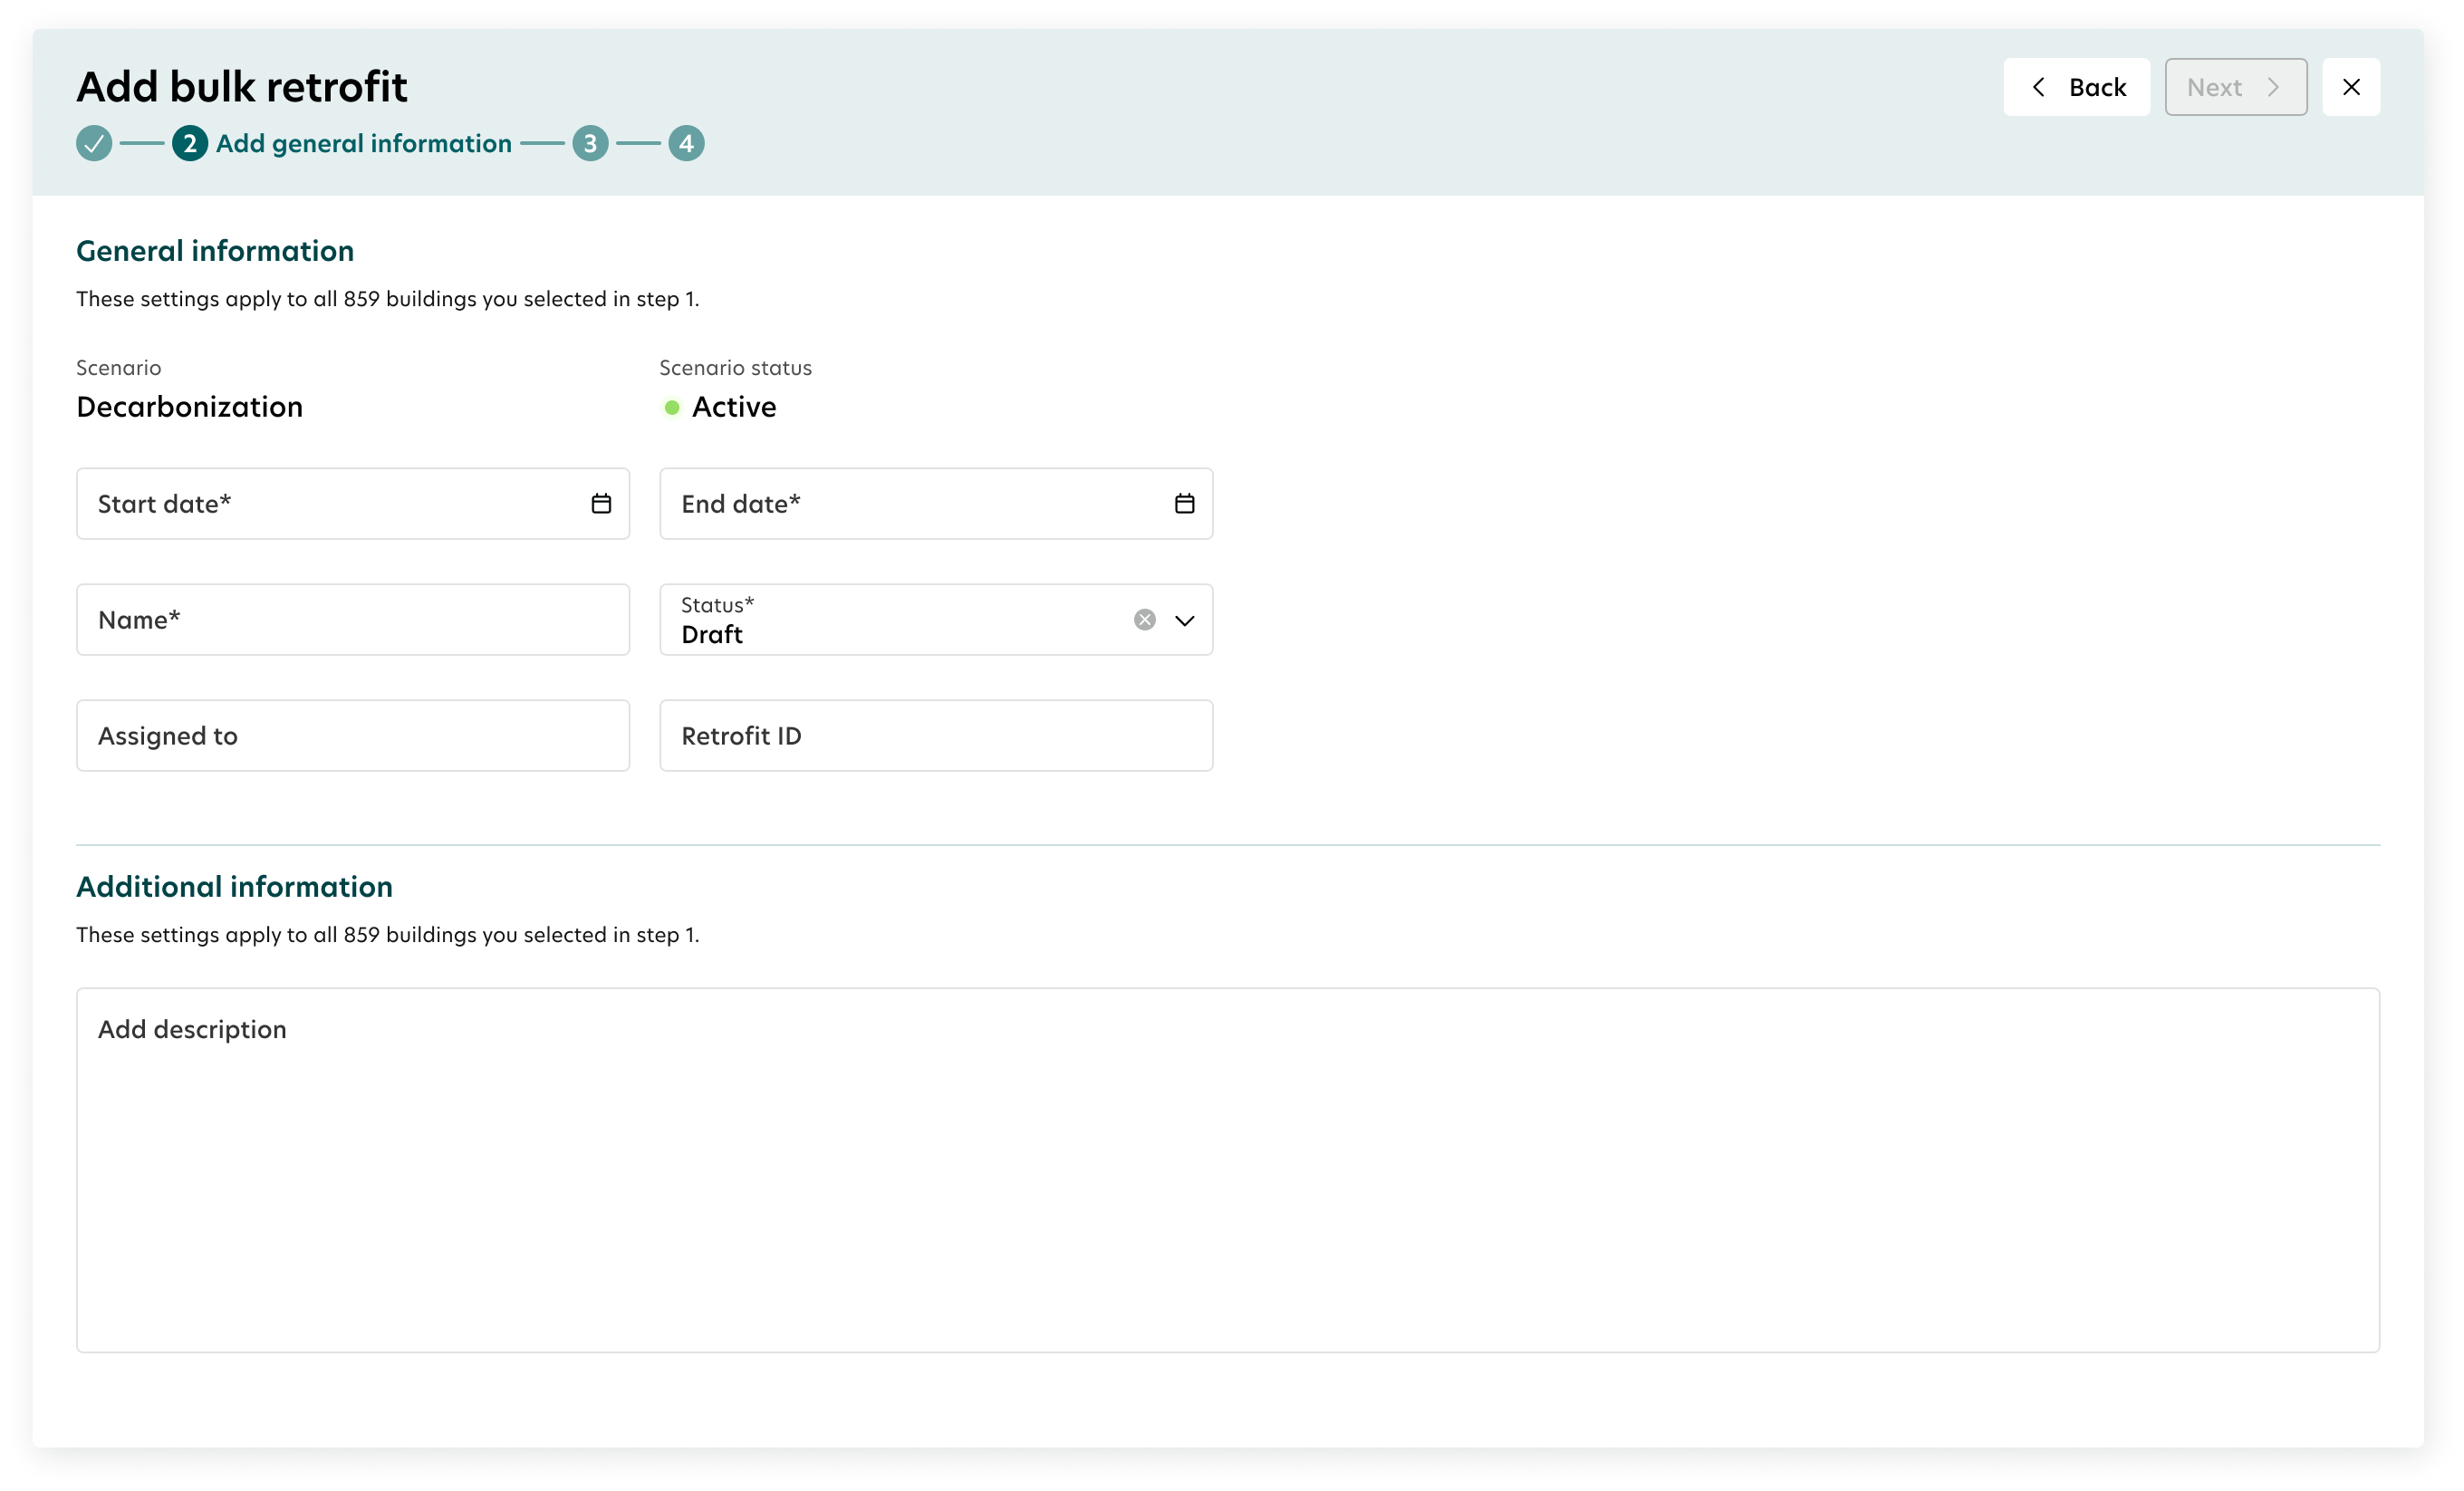Click the Retrofit ID field

pyautogui.click(x=936, y=736)
